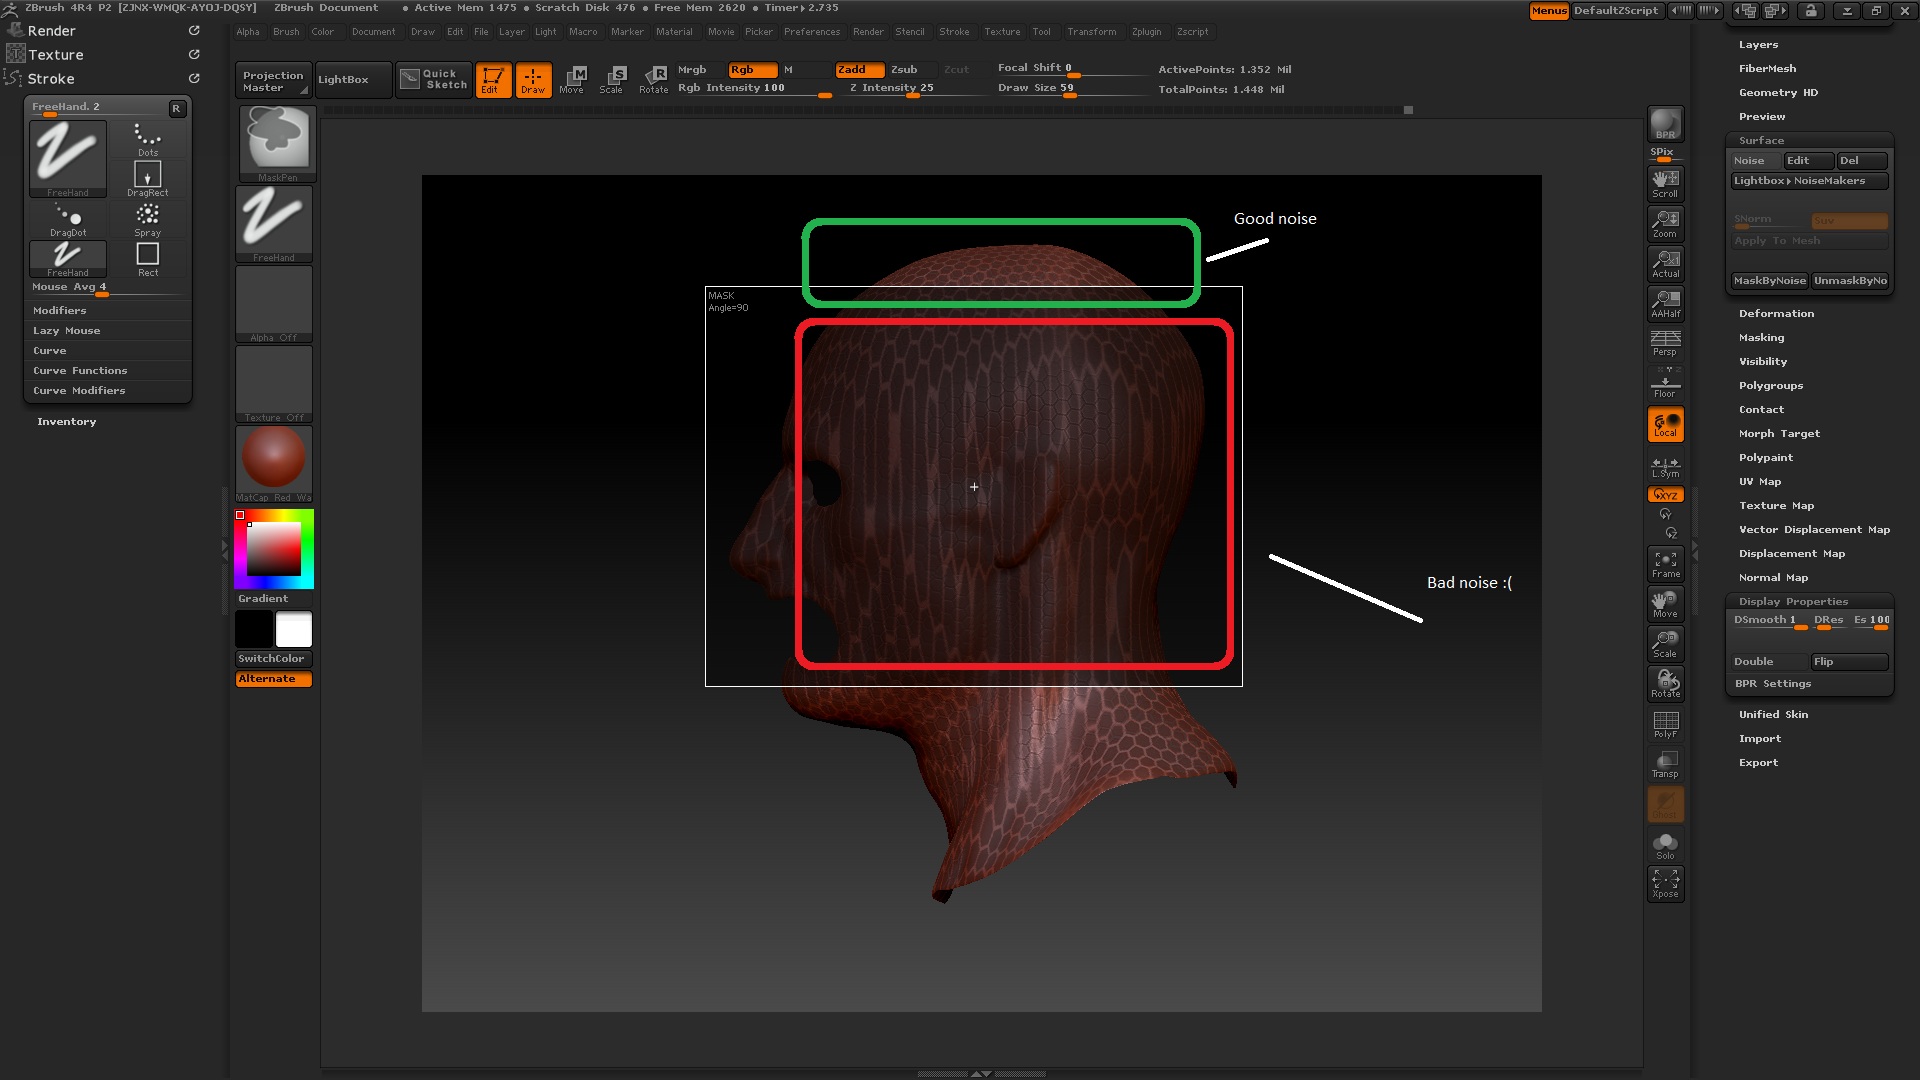Activate the Rotate mode in top shelf
1920x1080 pixels.
[654, 80]
